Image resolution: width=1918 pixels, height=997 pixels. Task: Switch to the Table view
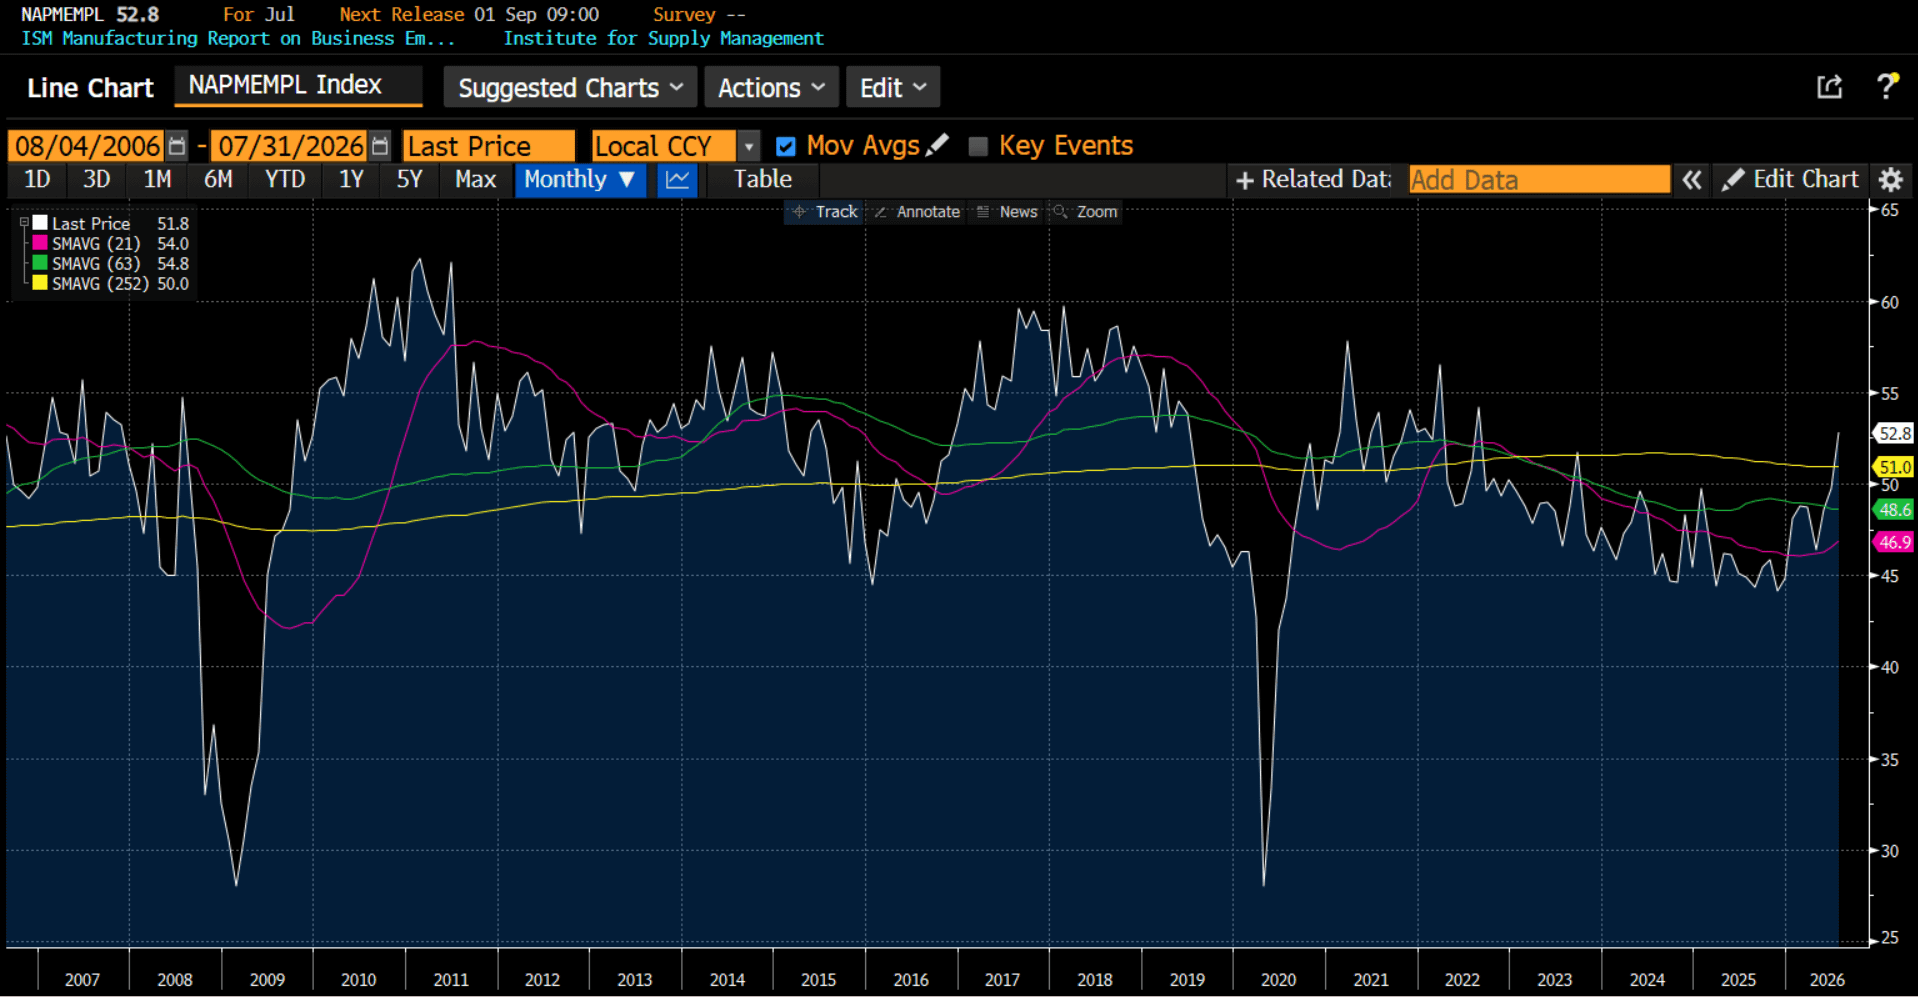coord(763,180)
